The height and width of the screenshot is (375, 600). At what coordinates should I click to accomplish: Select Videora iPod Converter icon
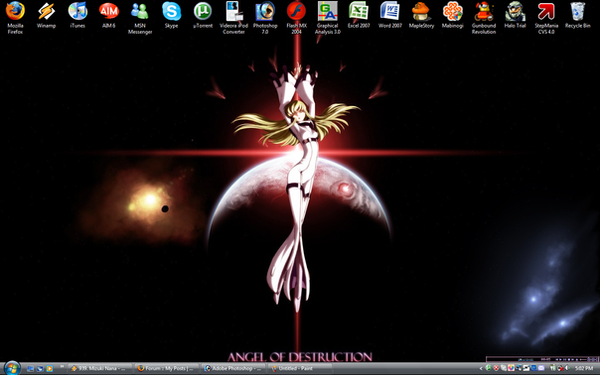pos(234,18)
